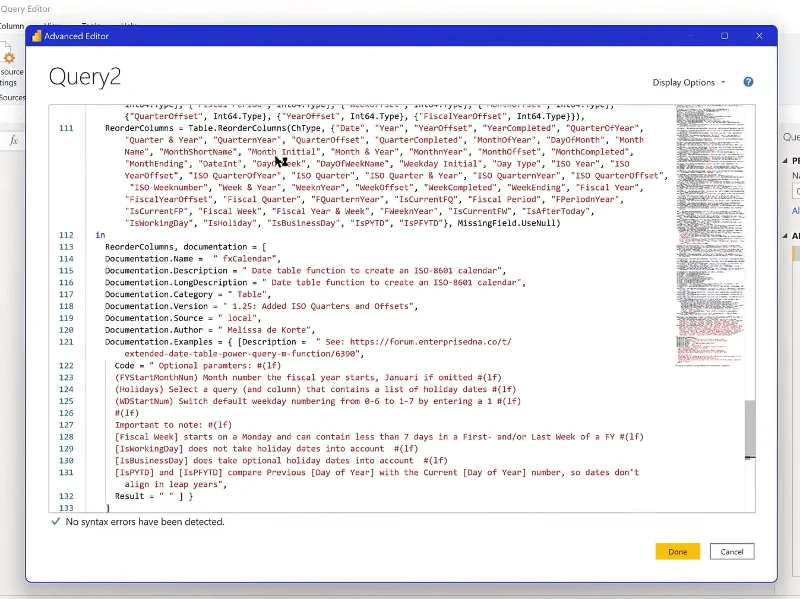Click MissingField.UseNull text
The image size is (800, 599).
click(509, 223)
